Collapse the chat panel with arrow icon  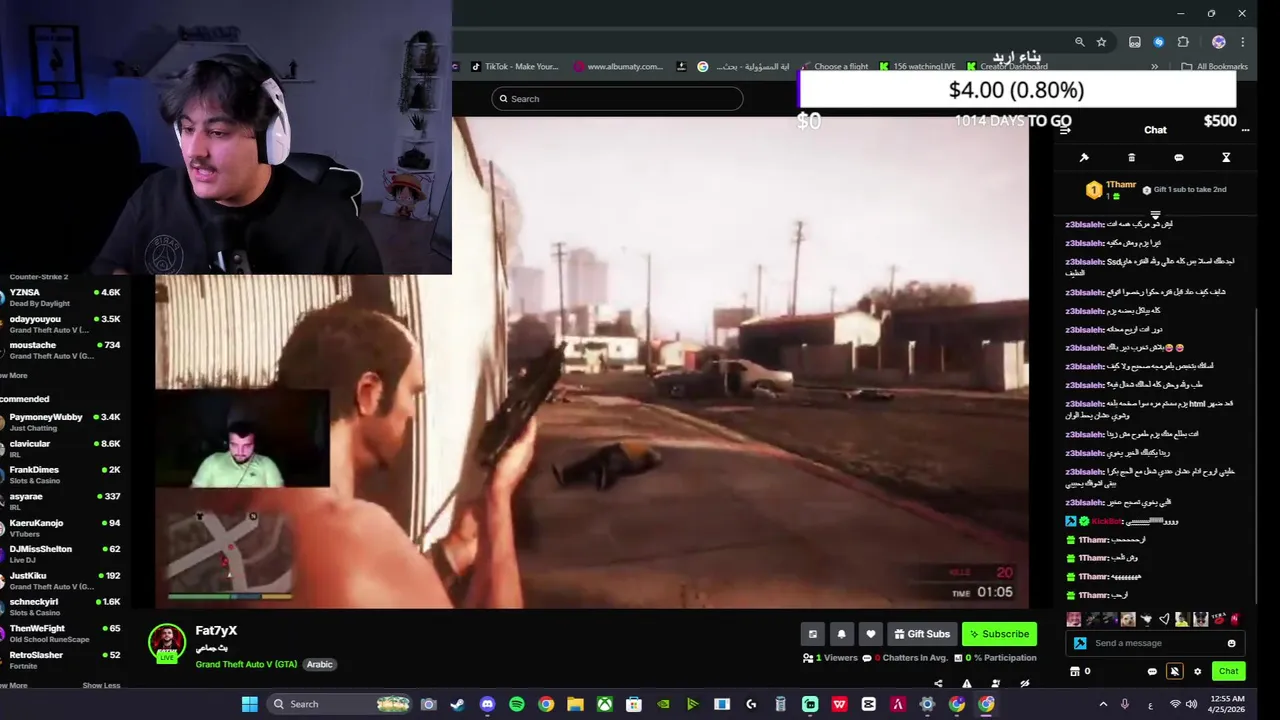(1065, 130)
